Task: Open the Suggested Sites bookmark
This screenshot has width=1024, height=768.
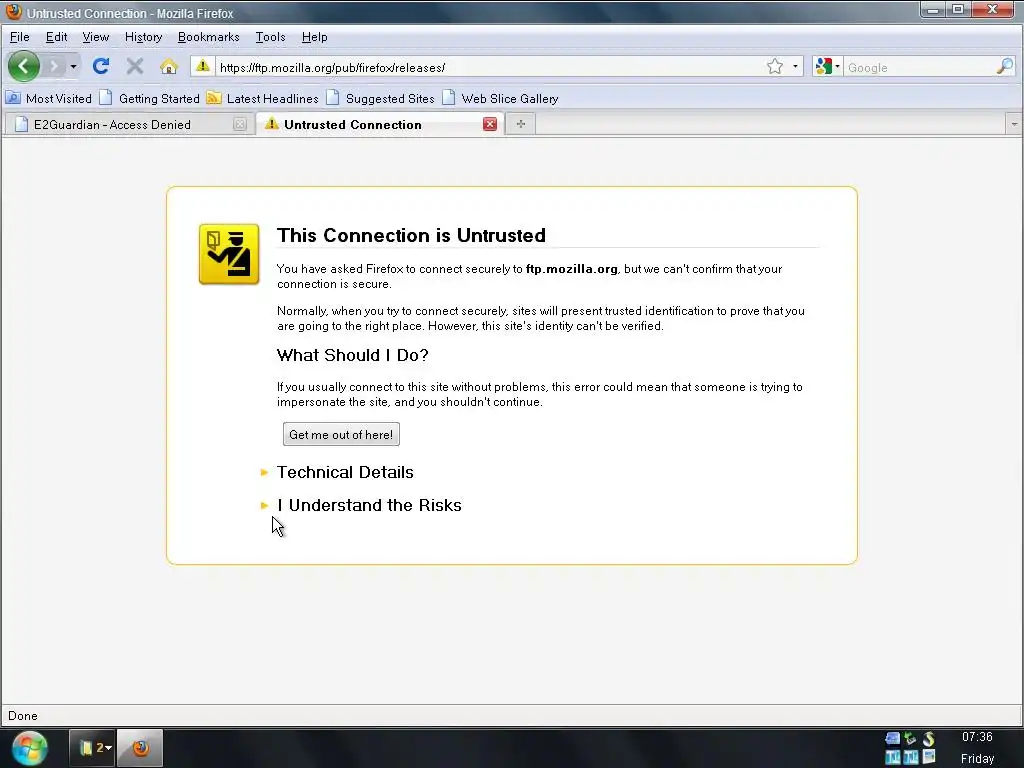Action: coord(381,99)
